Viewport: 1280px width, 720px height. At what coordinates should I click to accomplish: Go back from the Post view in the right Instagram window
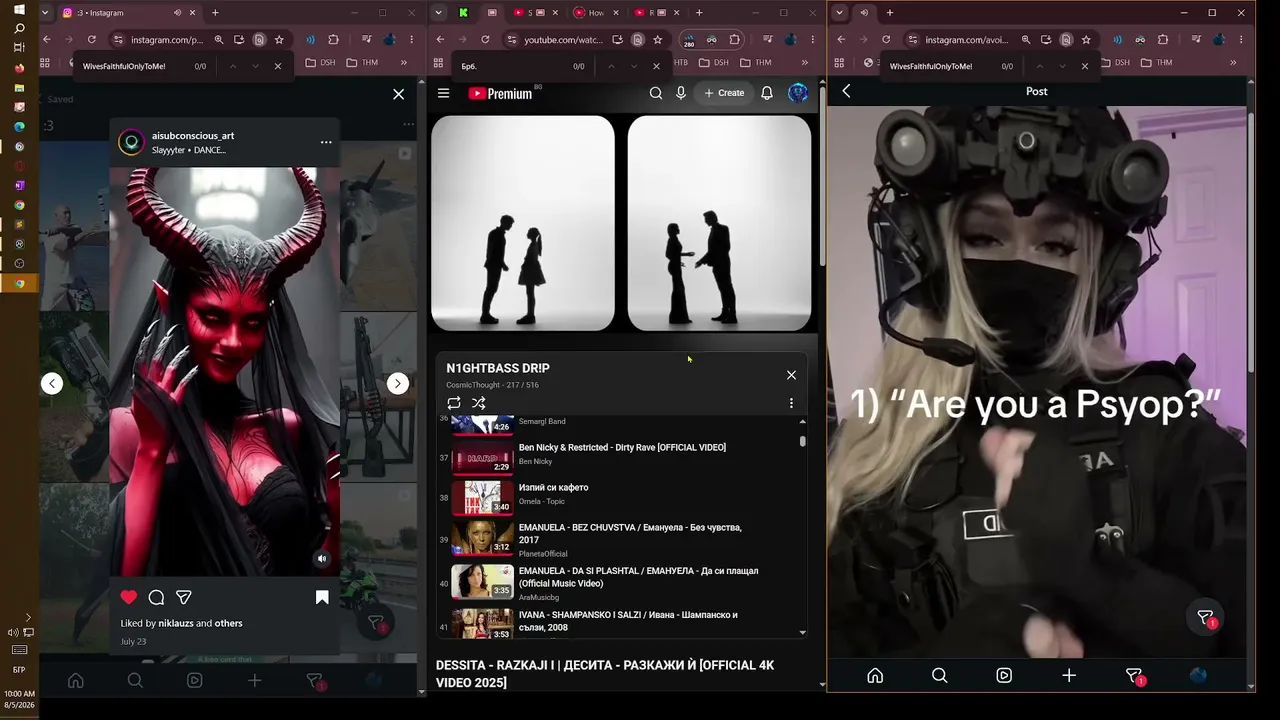point(846,91)
